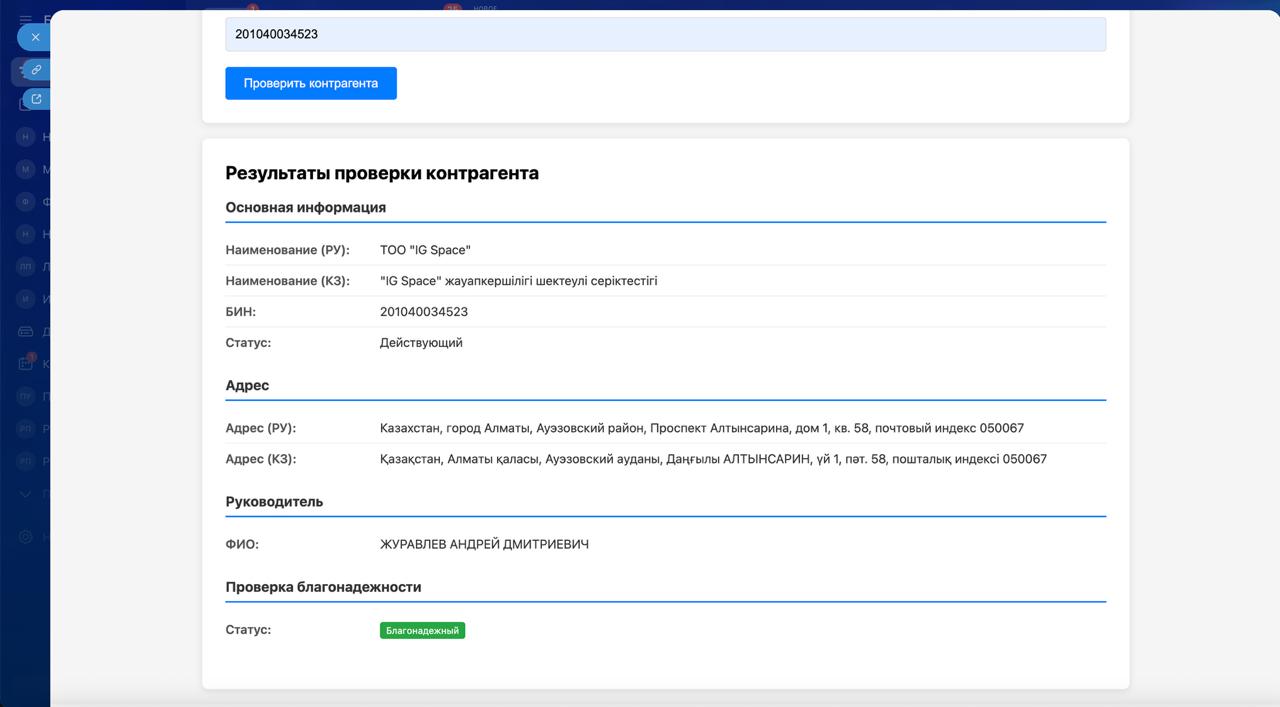The width and height of the screenshot is (1280, 707).
Task: Click the Russian address text with Проспект Алтынсарина
Action: pos(701,428)
